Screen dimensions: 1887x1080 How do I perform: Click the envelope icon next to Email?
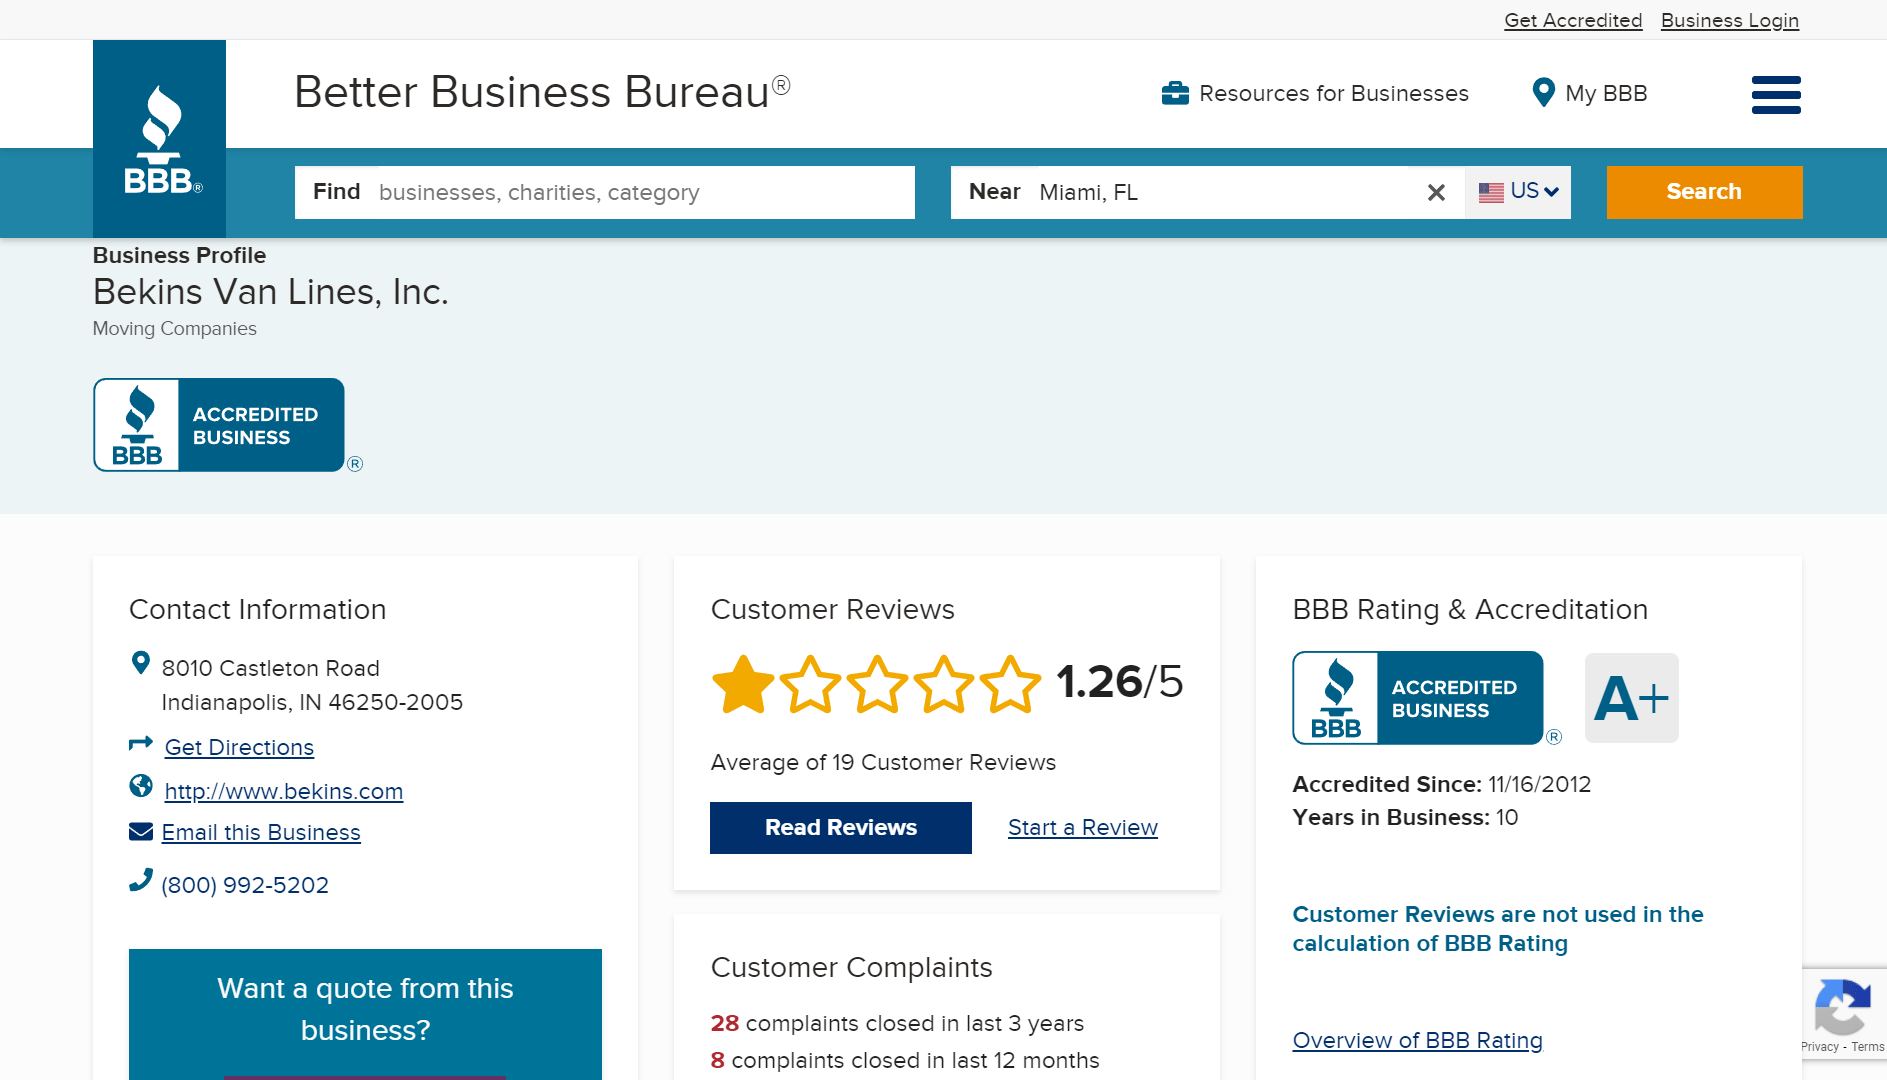point(141,831)
